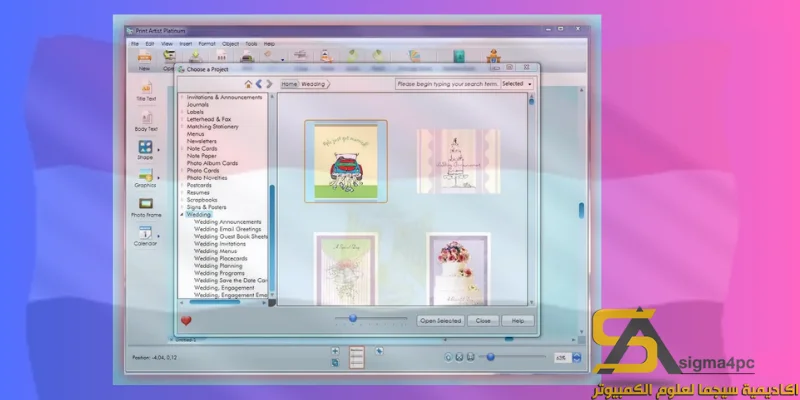The height and width of the screenshot is (400, 800).
Task: Click the Home icon in Choose a Project
Action: tap(248, 84)
